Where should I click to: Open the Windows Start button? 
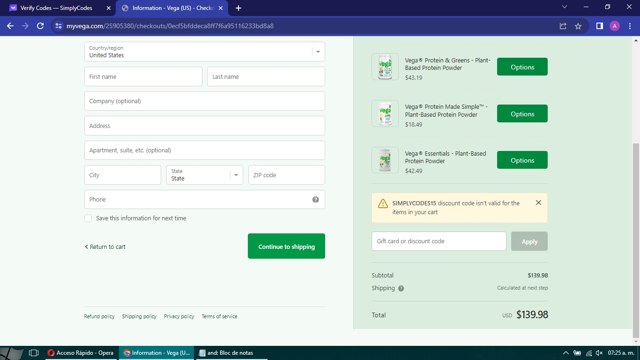[x=11, y=353]
